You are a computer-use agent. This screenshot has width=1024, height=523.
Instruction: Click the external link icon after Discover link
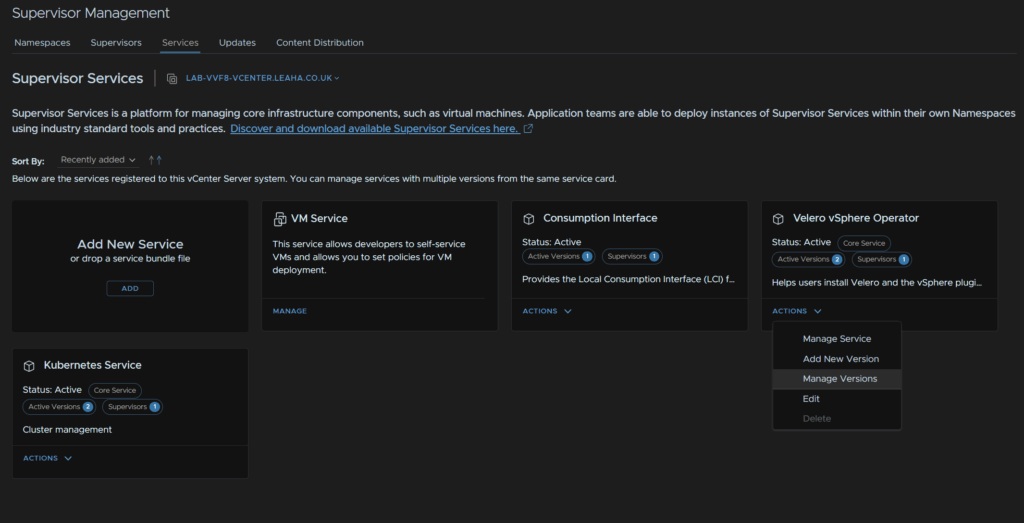point(528,129)
